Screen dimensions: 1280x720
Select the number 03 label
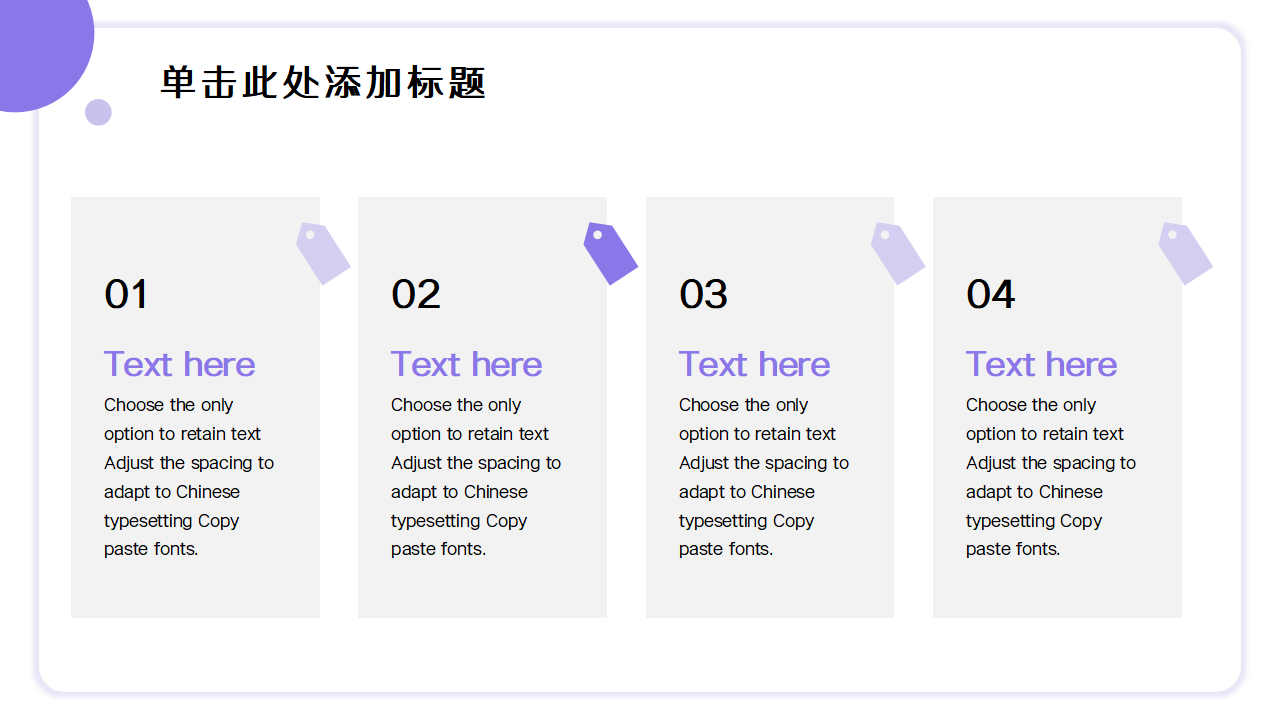(703, 295)
